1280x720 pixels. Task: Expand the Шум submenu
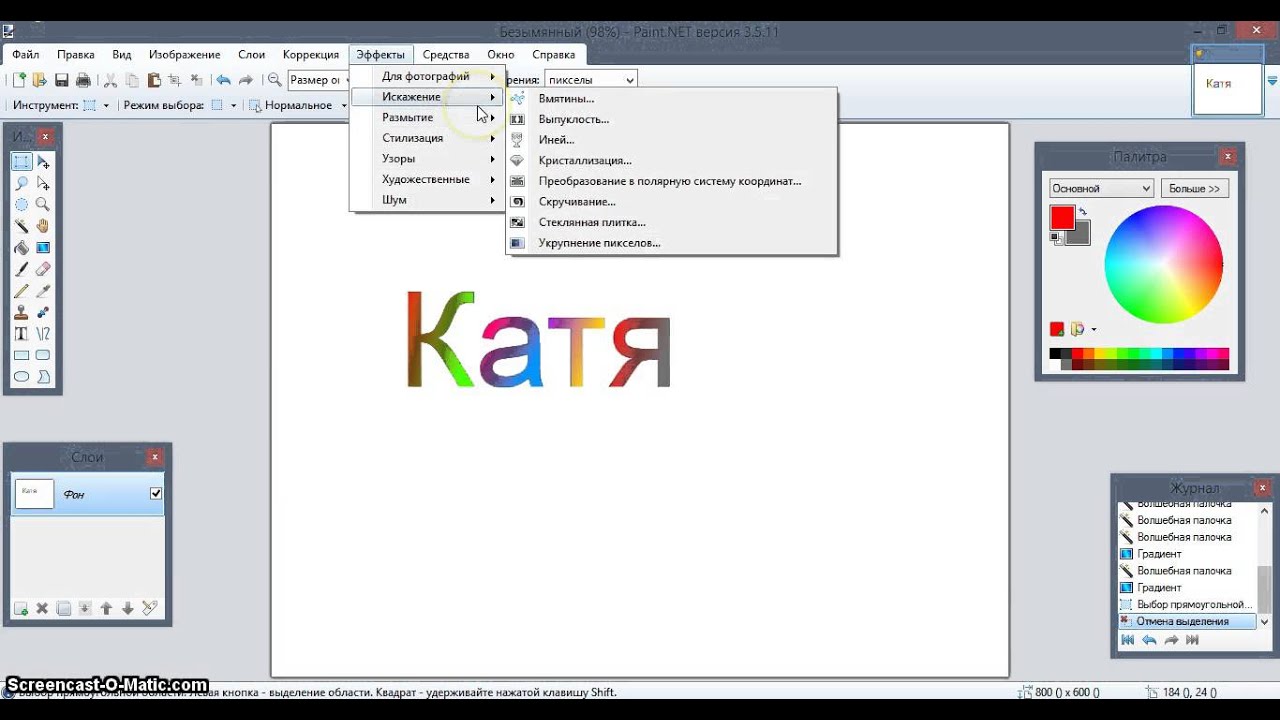[x=428, y=200]
